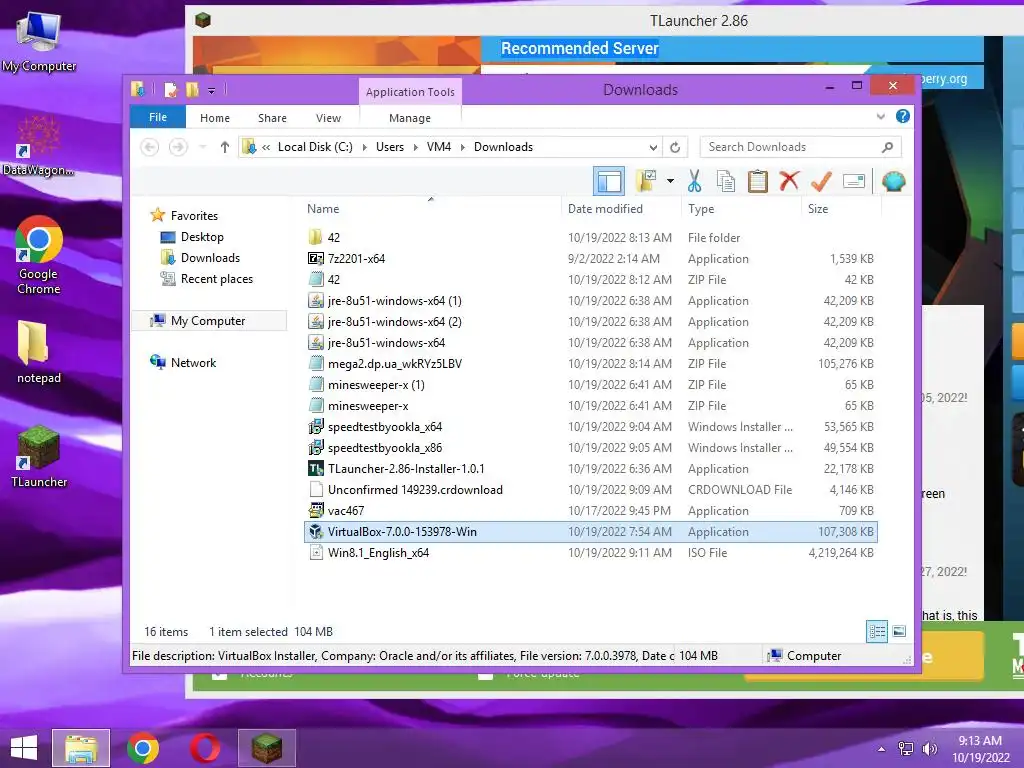Switch to details view in status bar
This screenshot has width=1024, height=768.
[x=877, y=631]
